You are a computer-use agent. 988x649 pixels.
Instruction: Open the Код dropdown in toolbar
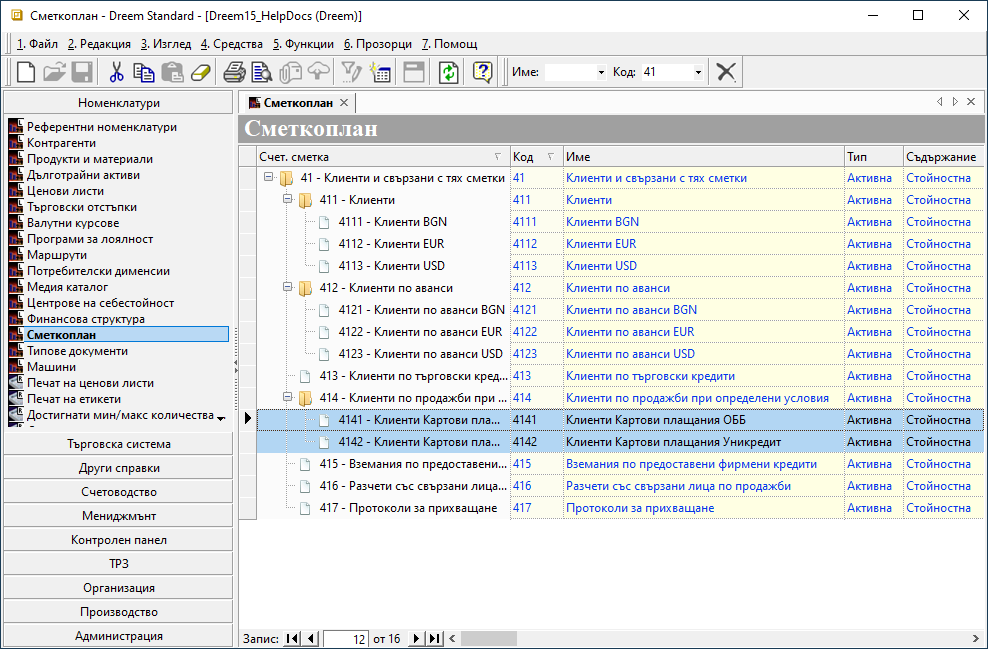(697, 72)
